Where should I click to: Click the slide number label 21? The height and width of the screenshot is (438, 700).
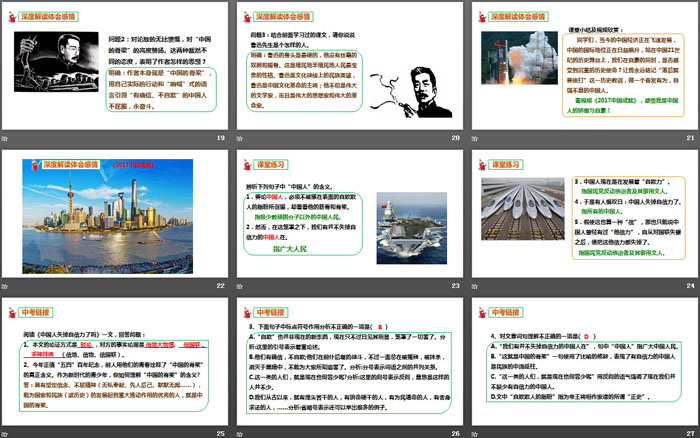tap(691, 138)
